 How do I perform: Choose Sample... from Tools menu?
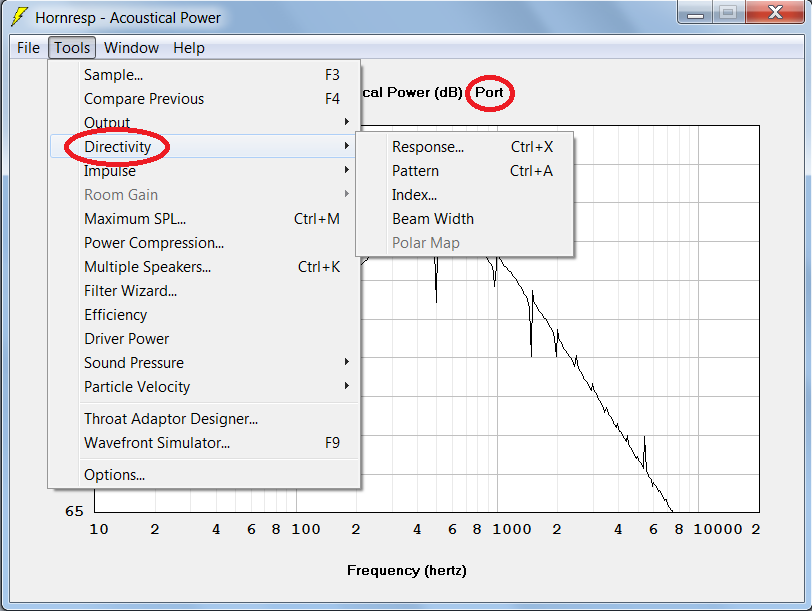tap(205, 75)
